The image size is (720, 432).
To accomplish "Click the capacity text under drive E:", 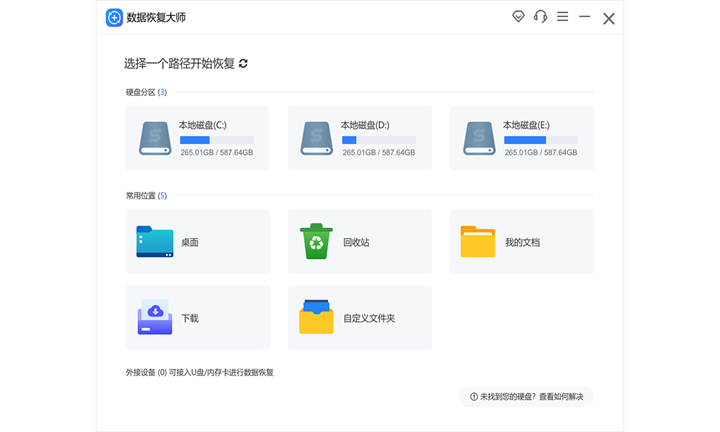I will coord(541,152).
